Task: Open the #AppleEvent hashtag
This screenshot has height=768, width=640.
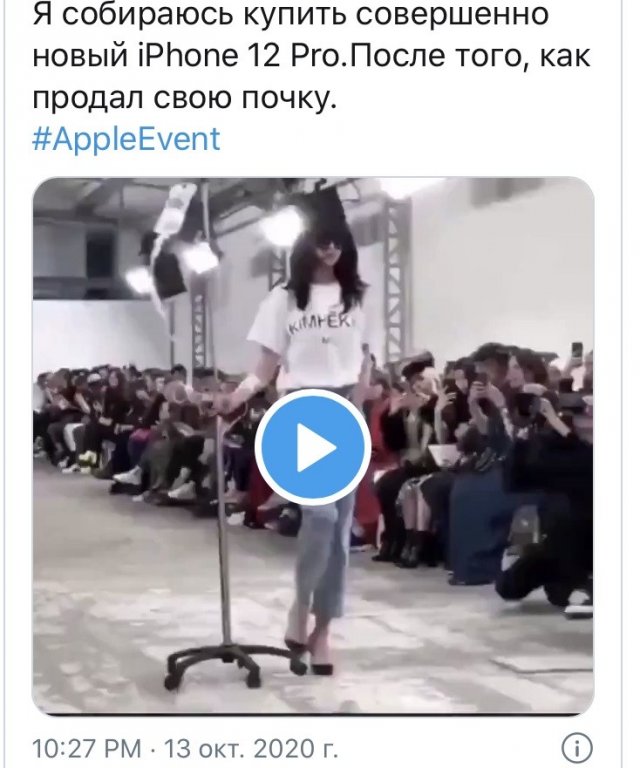Action: (x=126, y=139)
